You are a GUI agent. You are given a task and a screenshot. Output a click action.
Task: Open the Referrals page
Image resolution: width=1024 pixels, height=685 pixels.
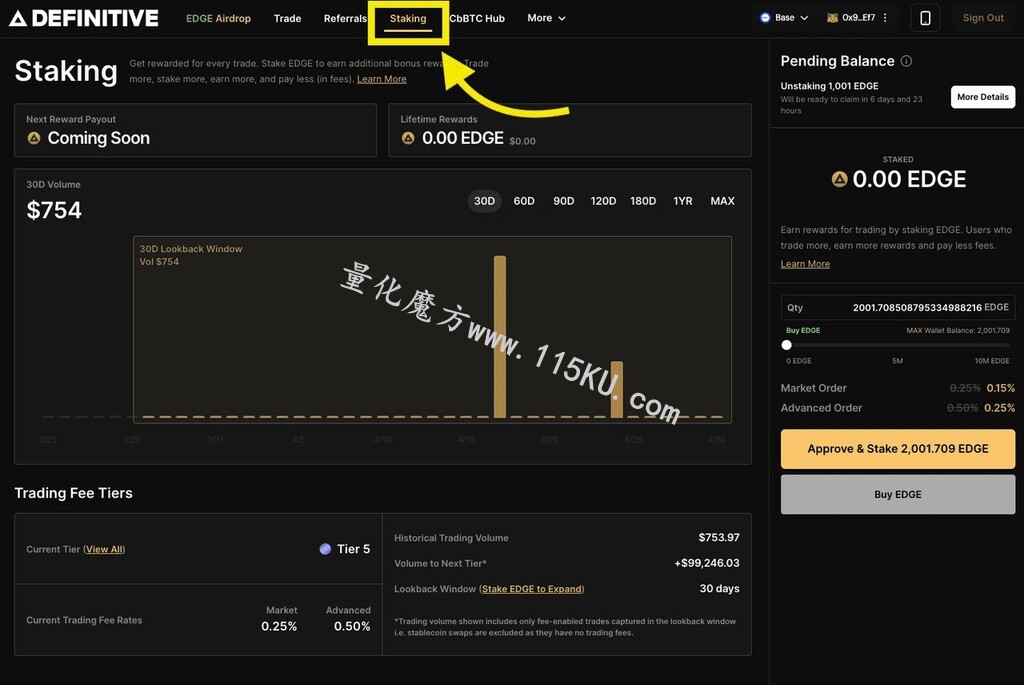click(x=345, y=18)
